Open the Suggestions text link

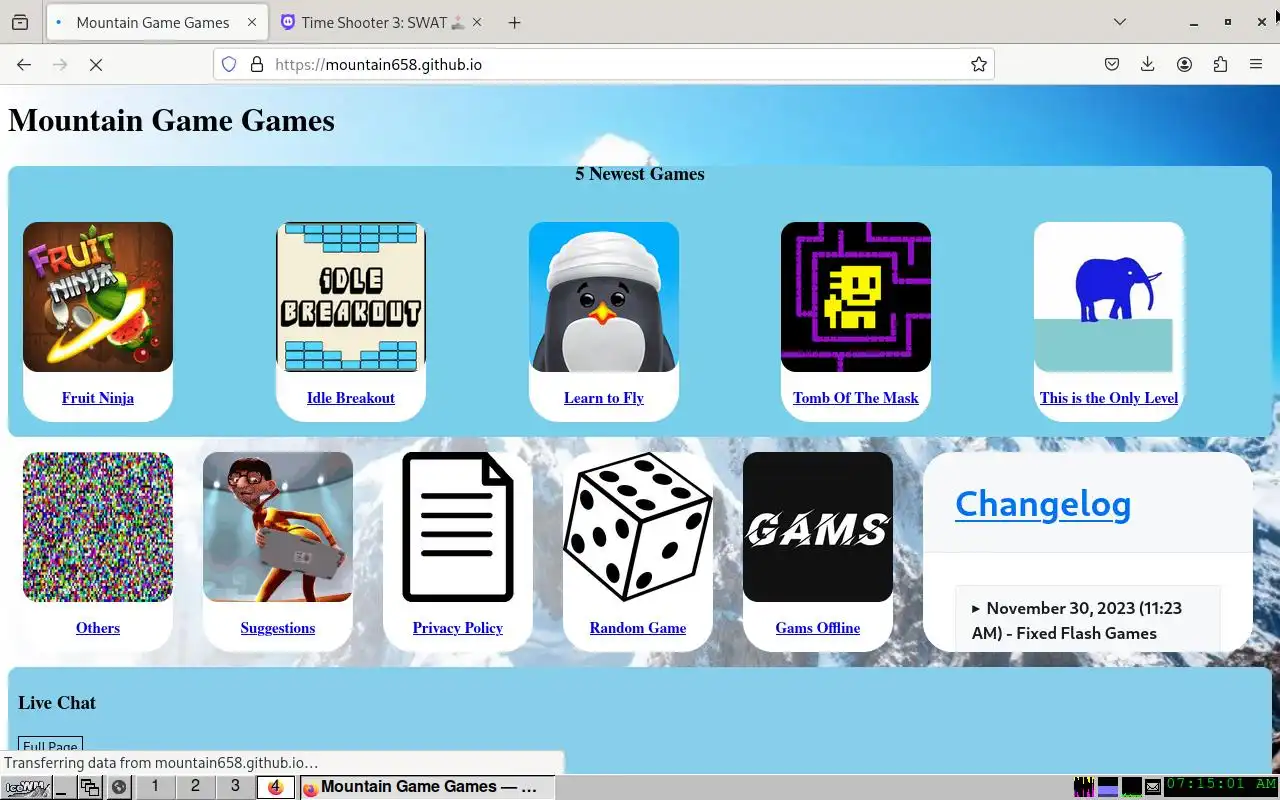tap(278, 628)
